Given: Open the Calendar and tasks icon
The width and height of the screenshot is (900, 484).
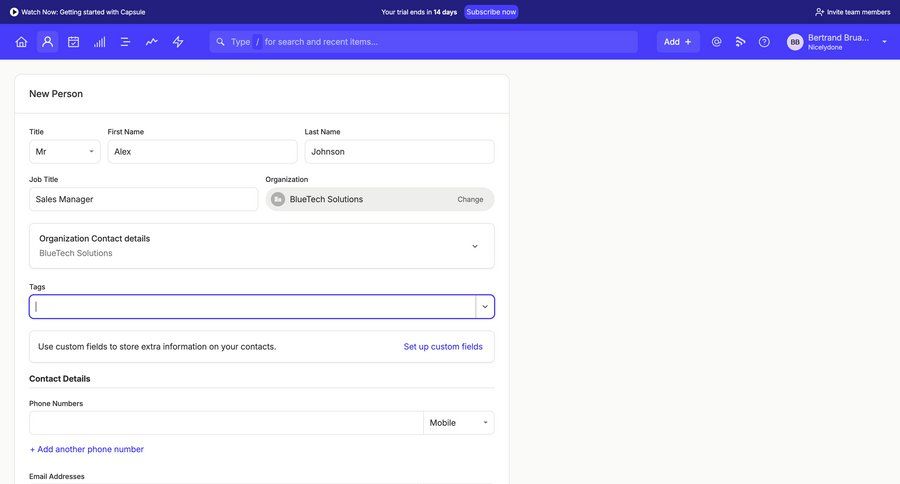Looking at the screenshot, I should point(73,42).
